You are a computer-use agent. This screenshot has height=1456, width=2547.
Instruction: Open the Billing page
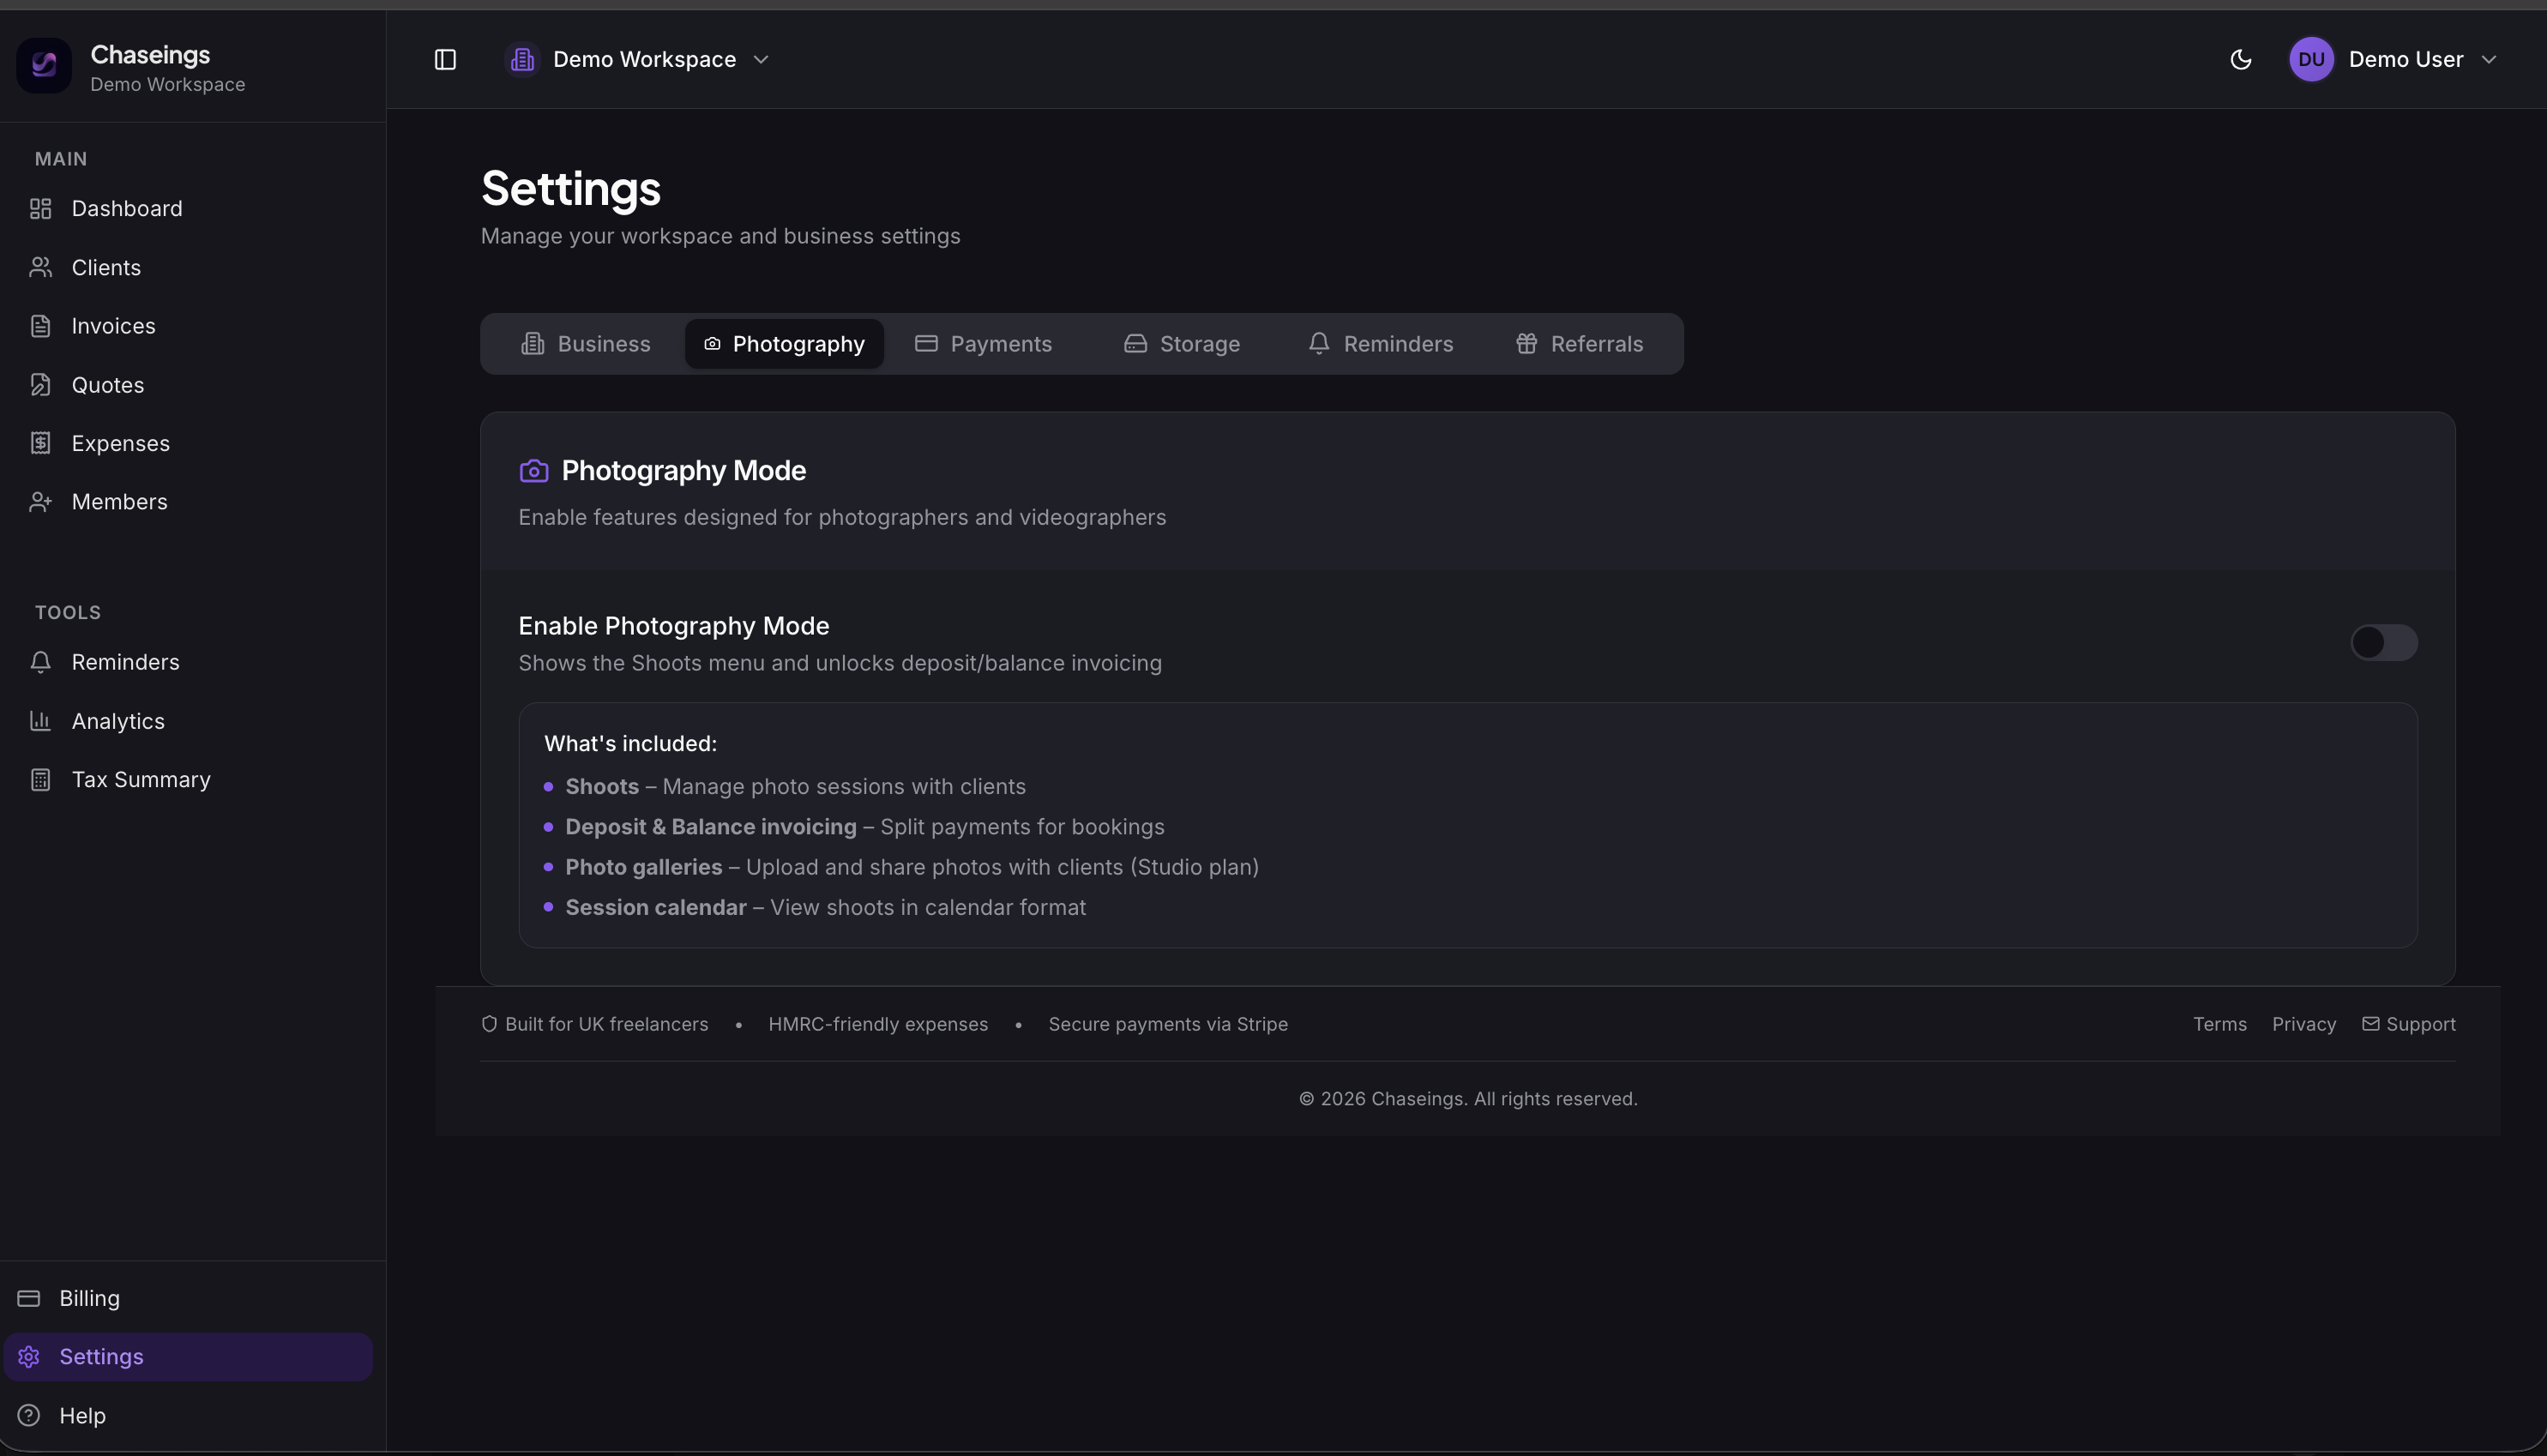pyautogui.click(x=90, y=1297)
